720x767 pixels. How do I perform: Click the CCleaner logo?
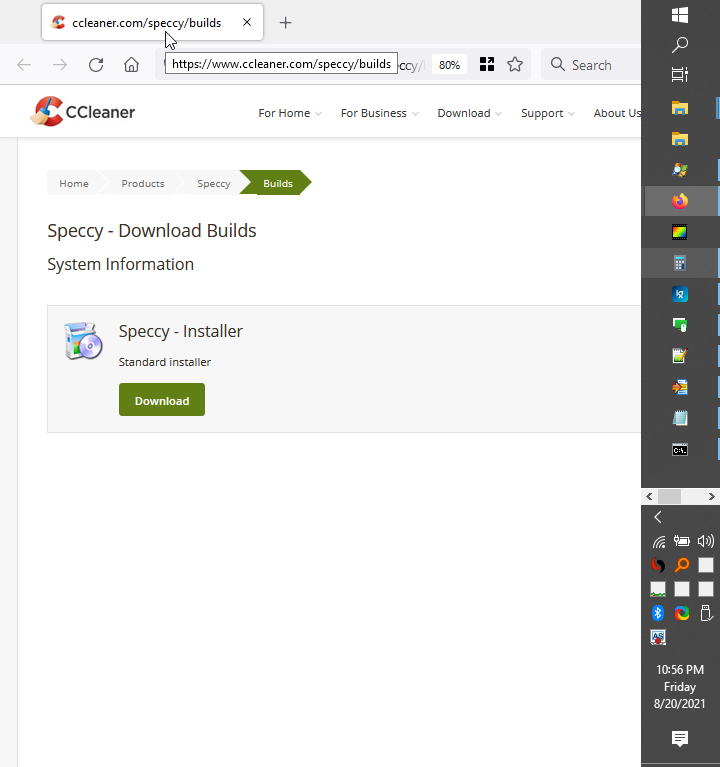[83, 112]
